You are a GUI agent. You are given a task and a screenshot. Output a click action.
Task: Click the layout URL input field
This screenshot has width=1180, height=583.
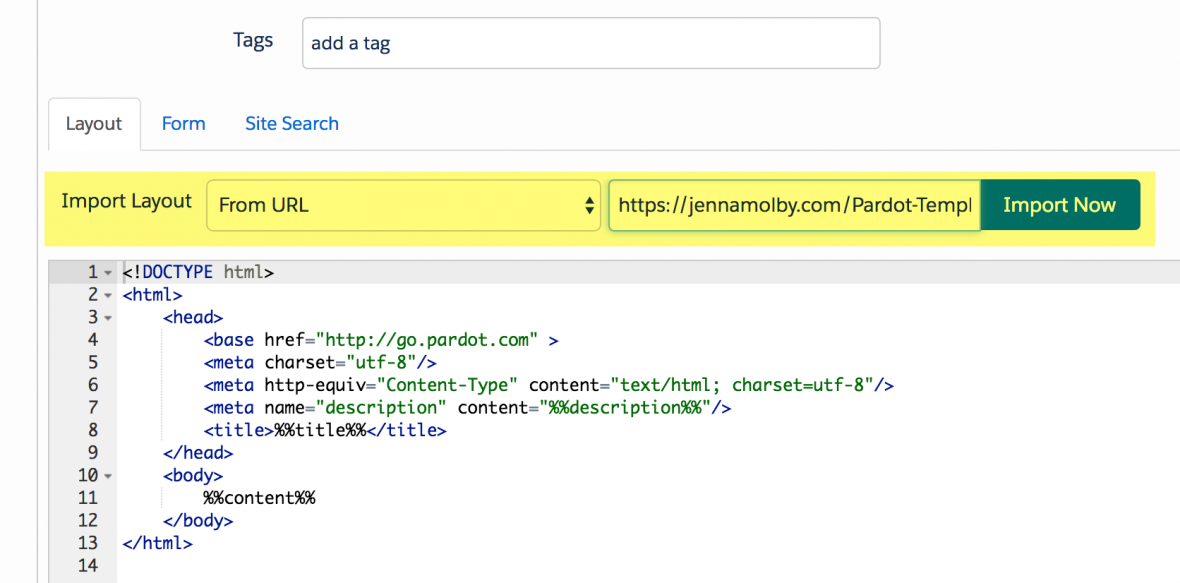click(794, 205)
